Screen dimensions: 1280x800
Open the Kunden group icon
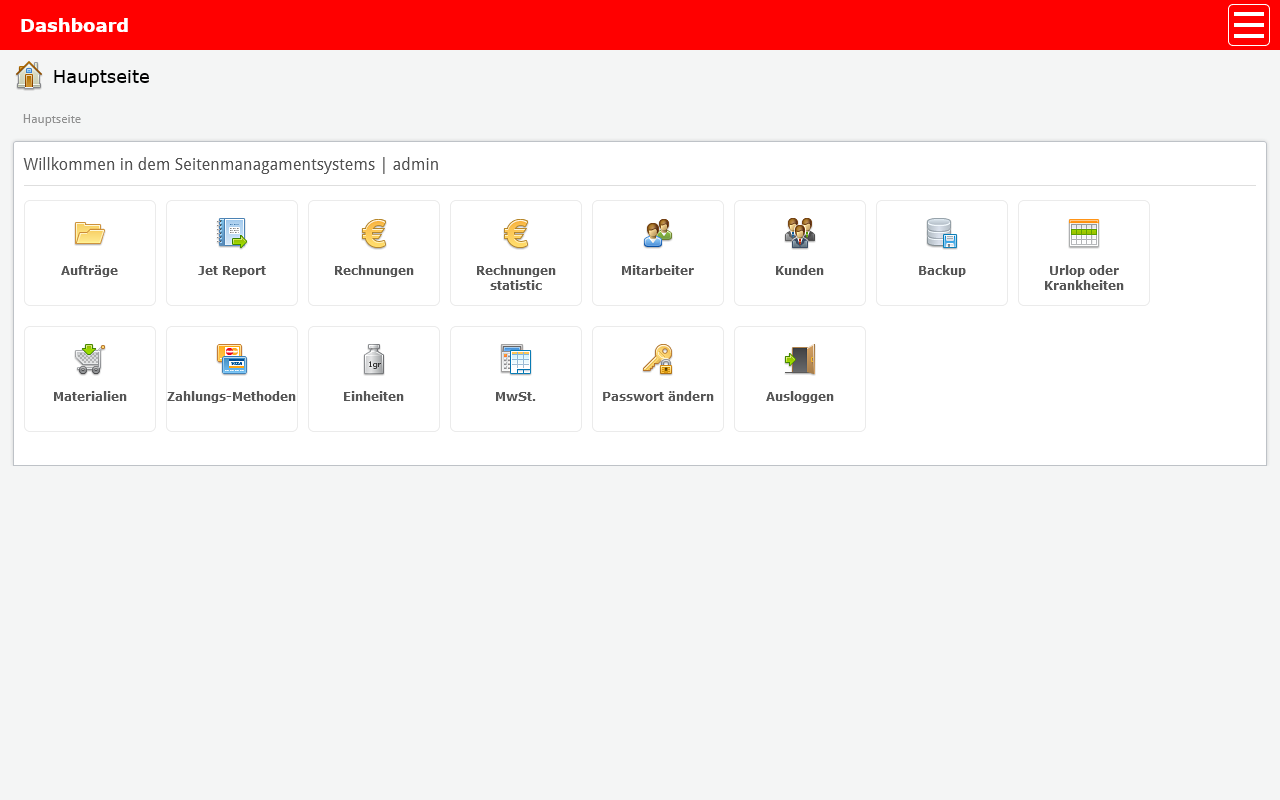(x=800, y=233)
